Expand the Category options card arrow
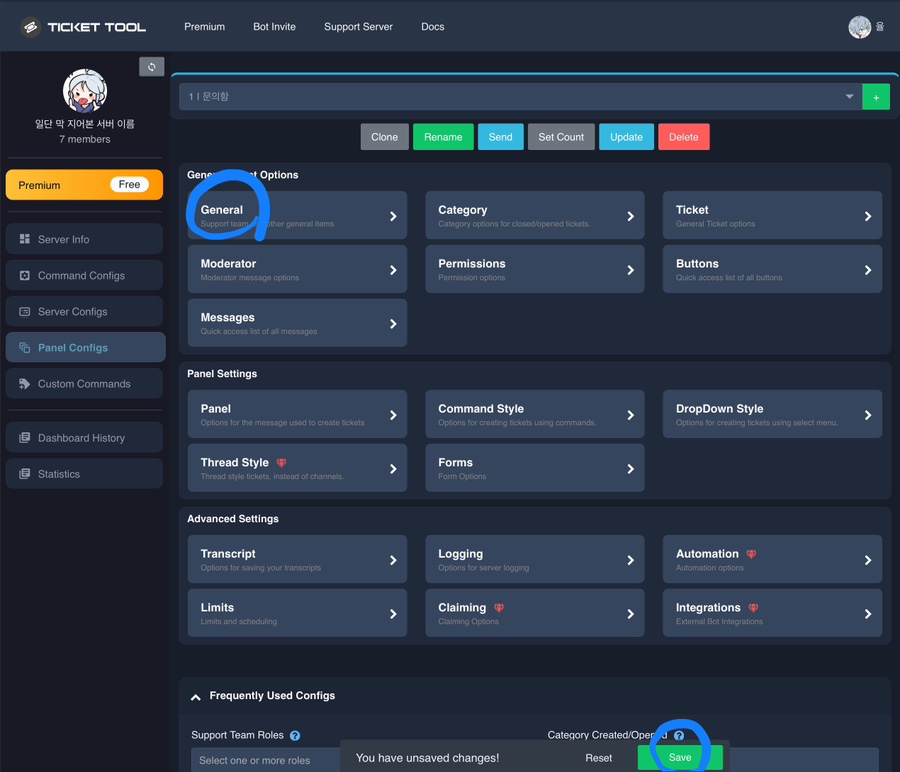 [630, 216]
